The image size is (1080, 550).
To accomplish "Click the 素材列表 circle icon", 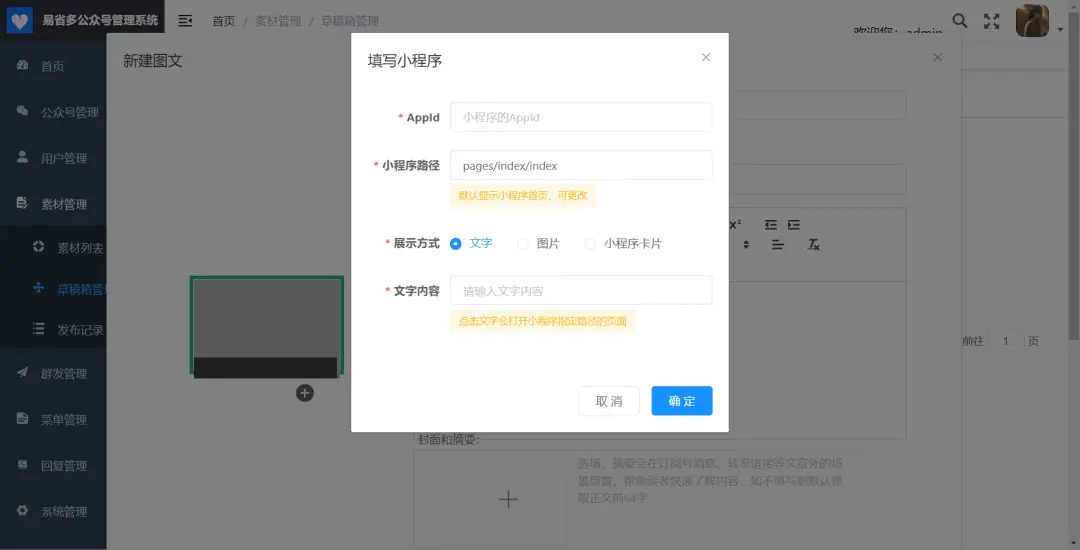I will tap(39, 246).
